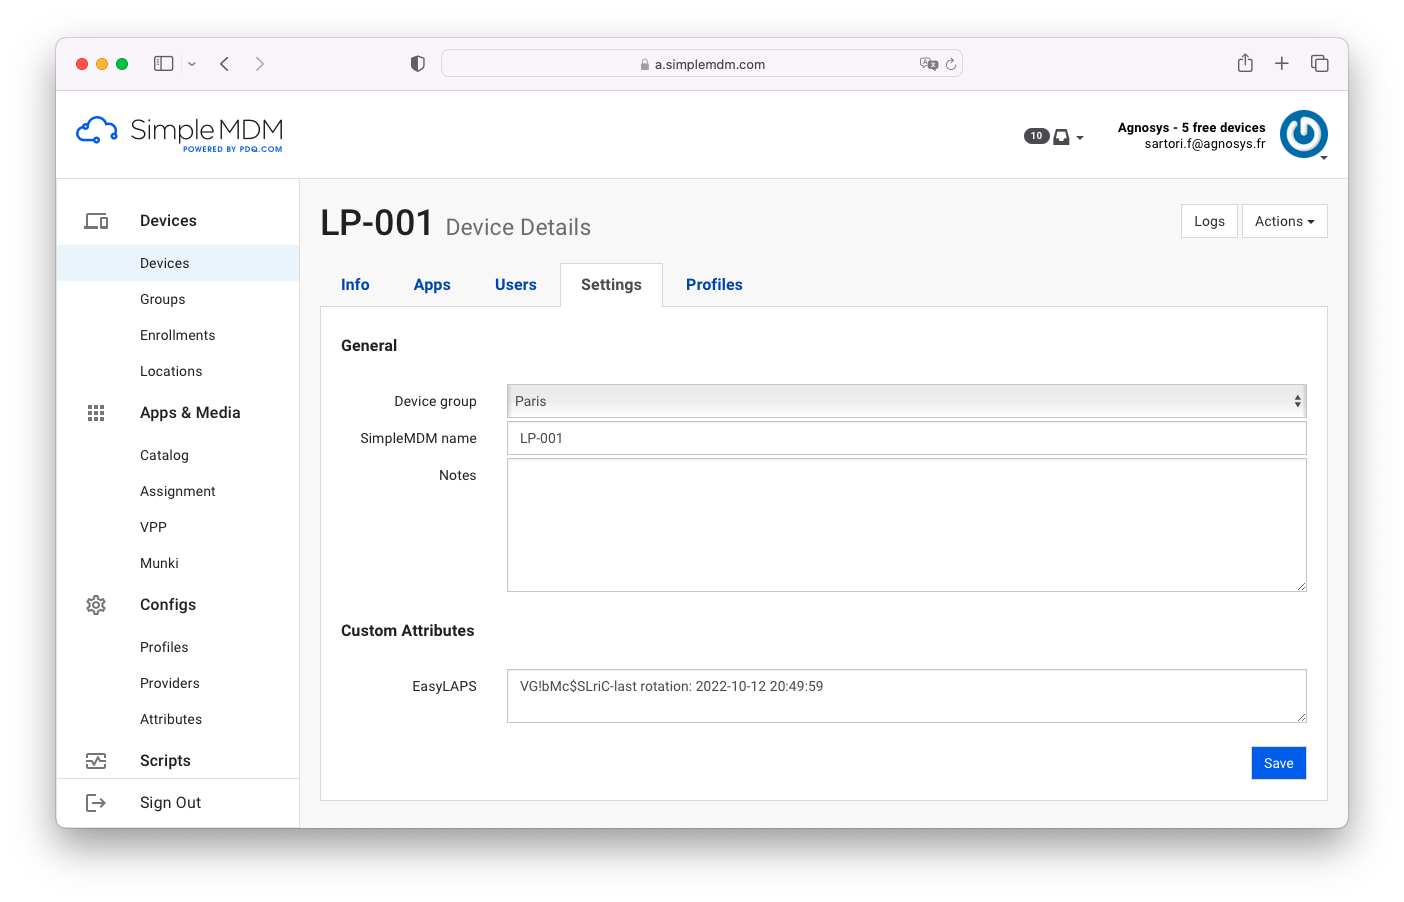
Task: Click the Configs gear icon in sidebar
Action: pyautogui.click(x=96, y=604)
